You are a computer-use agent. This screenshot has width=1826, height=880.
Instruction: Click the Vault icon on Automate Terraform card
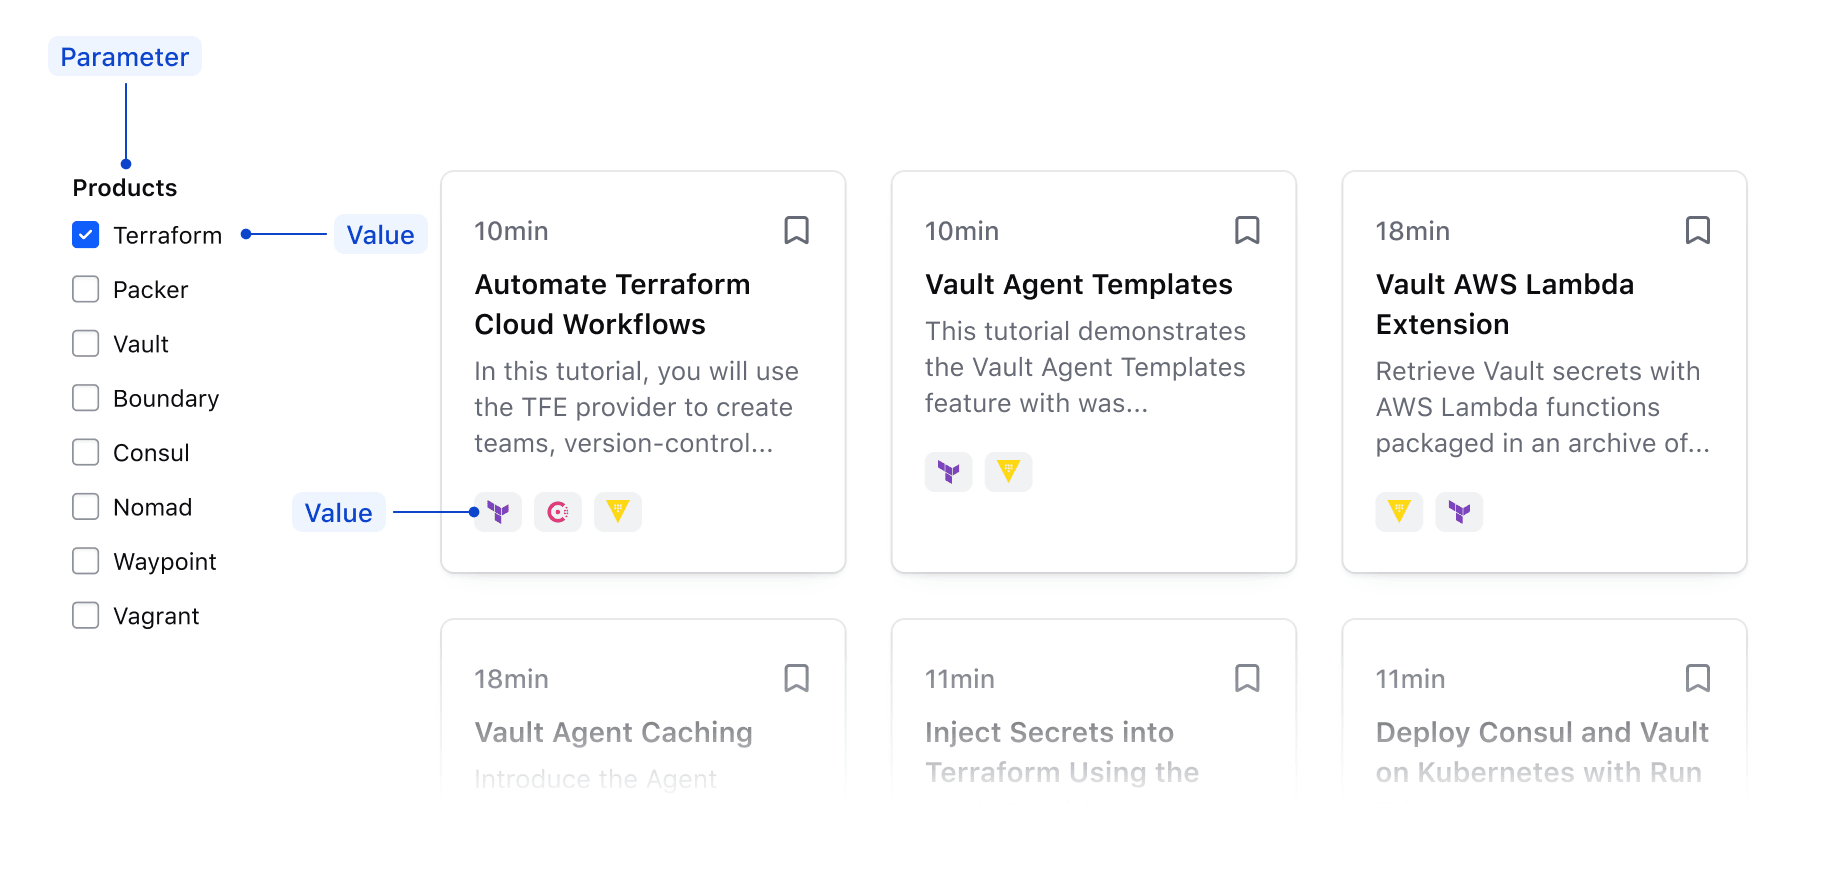point(618,512)
